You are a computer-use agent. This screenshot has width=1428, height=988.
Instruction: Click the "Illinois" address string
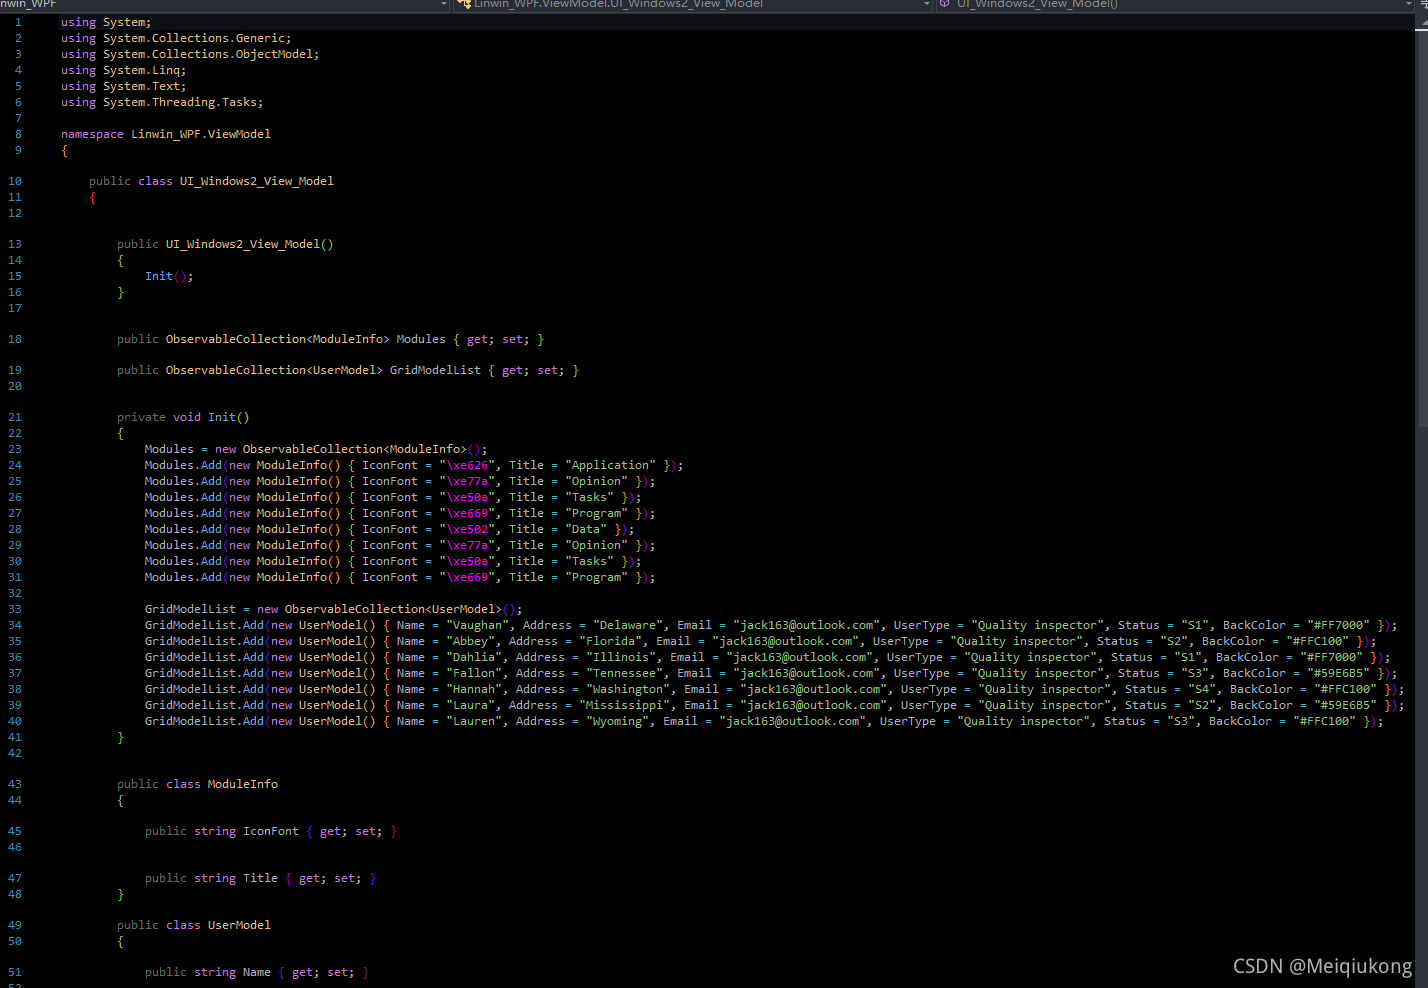[621, 657]
